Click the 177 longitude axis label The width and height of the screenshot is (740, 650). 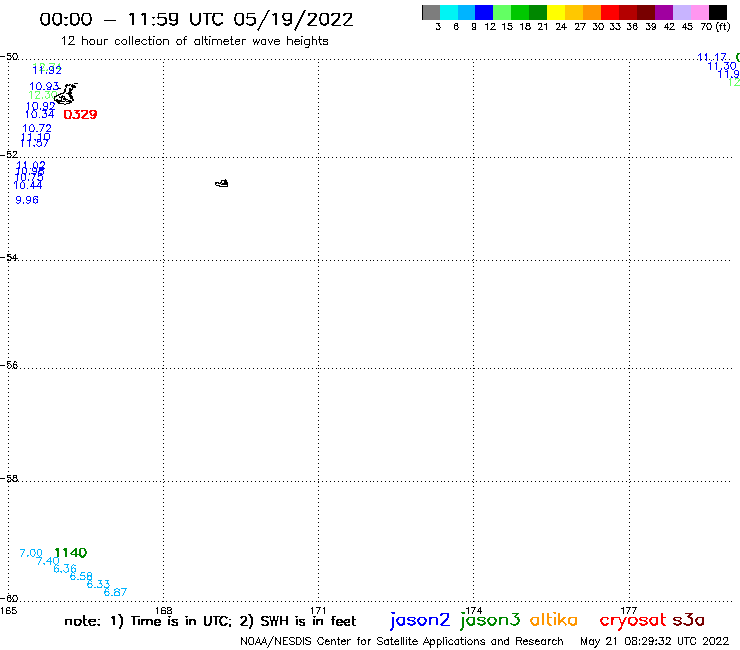[x=629, y=610]
